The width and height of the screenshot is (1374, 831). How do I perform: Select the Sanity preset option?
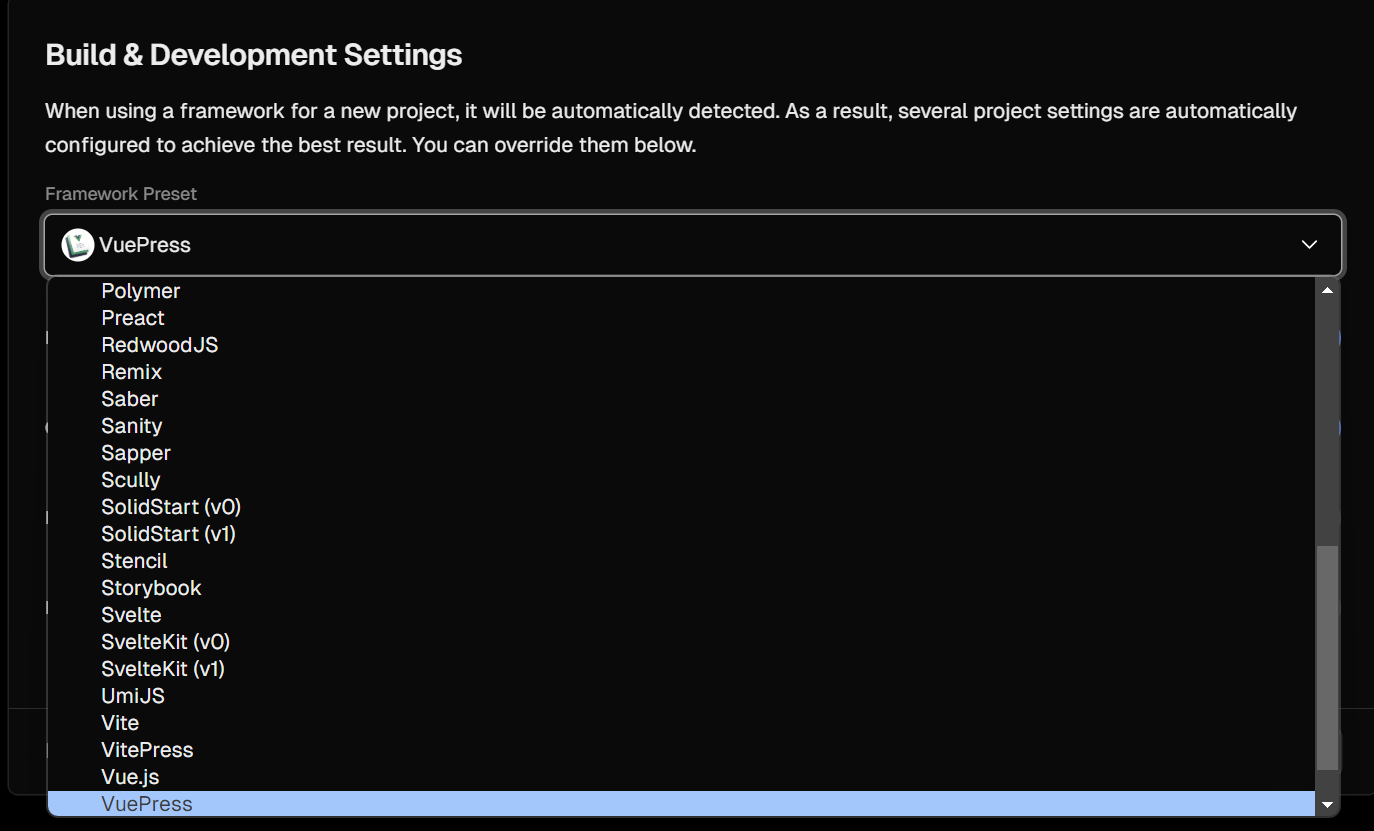(x=131, y=426)
